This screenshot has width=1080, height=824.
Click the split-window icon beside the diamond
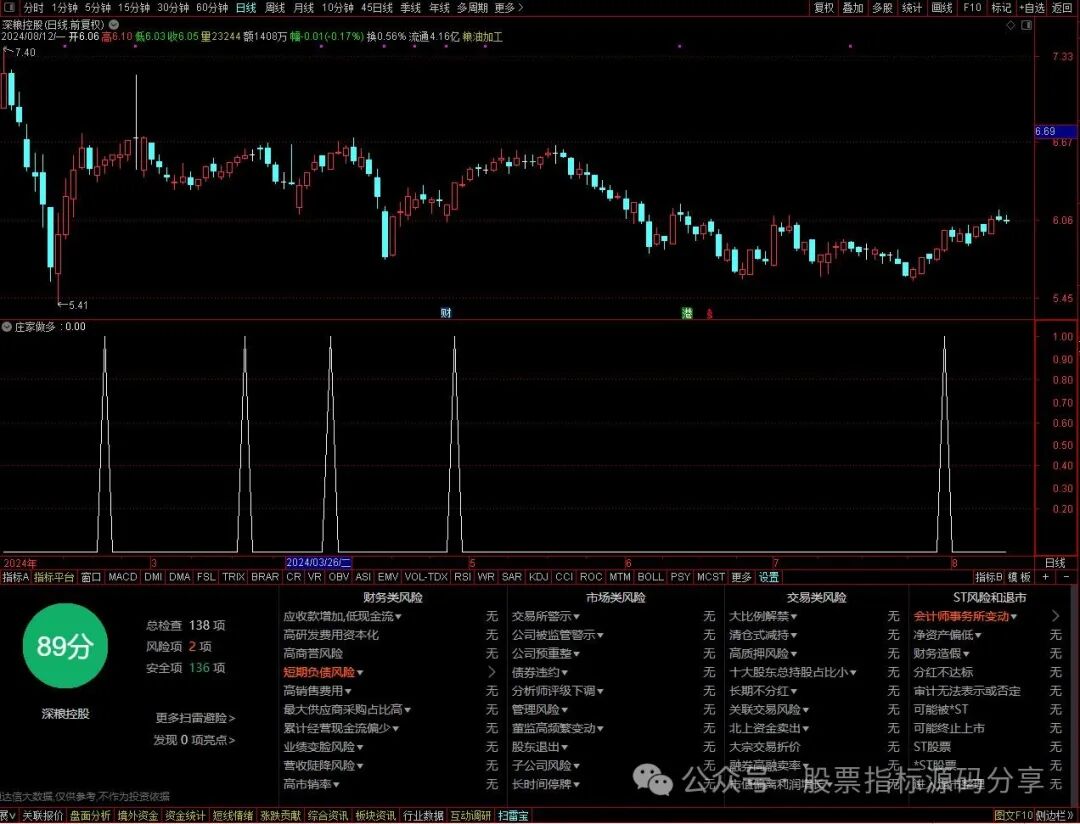click(1026, 25)
